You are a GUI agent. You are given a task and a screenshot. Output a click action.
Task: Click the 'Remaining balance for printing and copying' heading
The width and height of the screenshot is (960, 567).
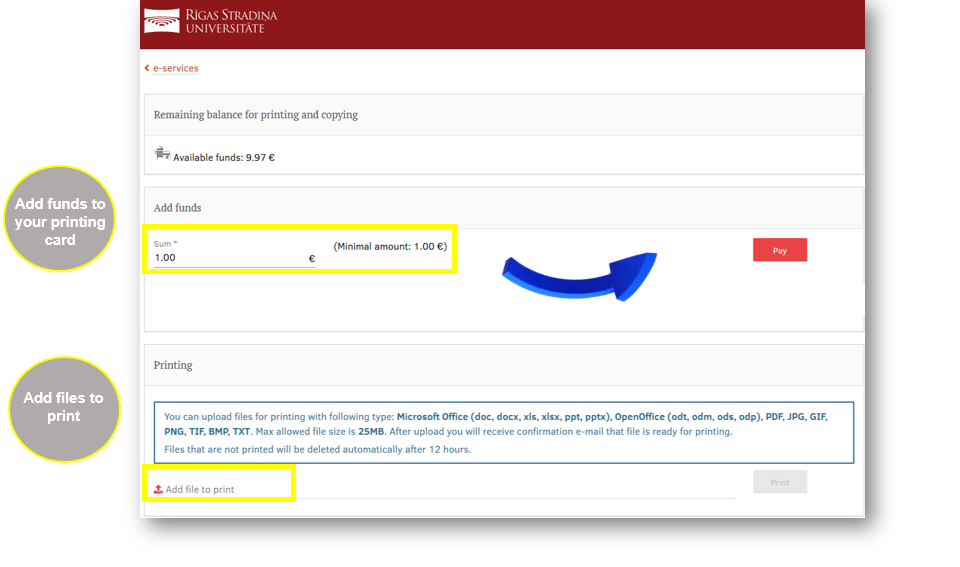click(x=256, y=115)
